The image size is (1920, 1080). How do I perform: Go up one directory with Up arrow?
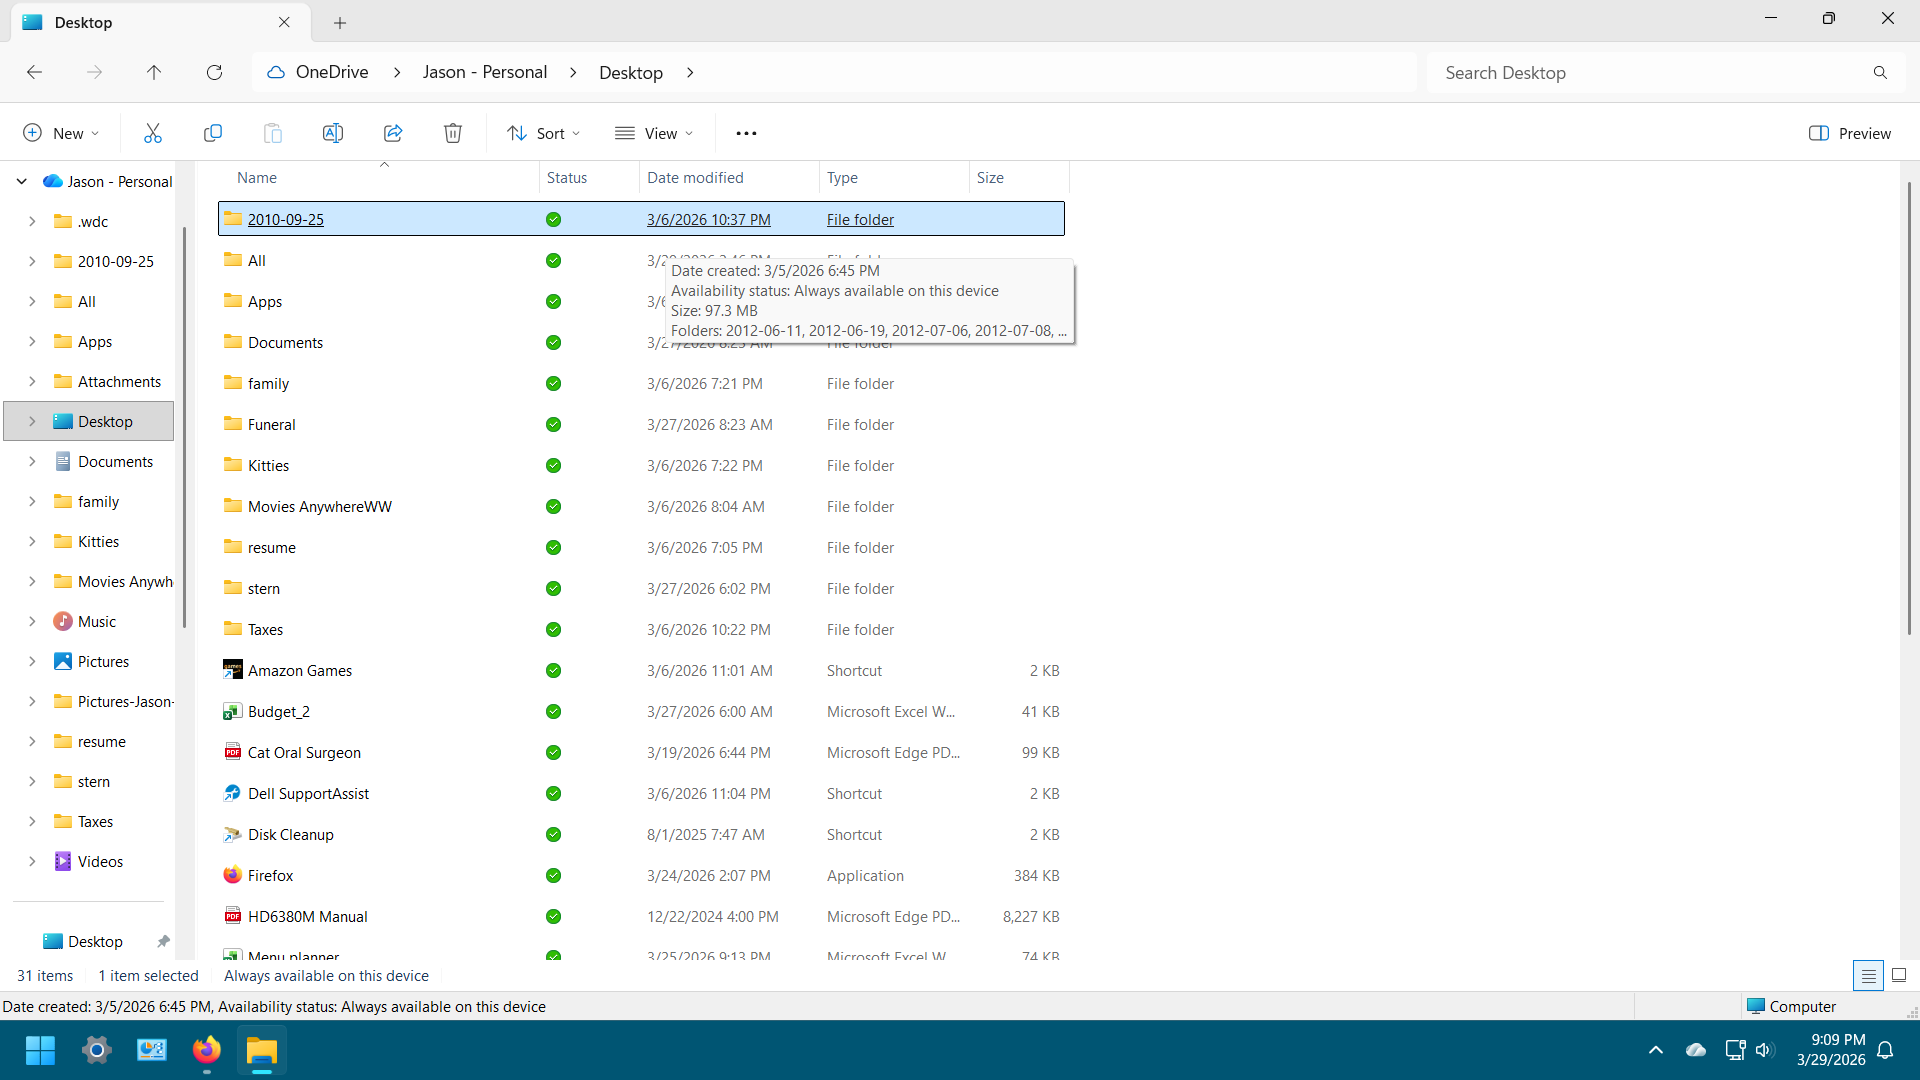[x=154, y=72]
